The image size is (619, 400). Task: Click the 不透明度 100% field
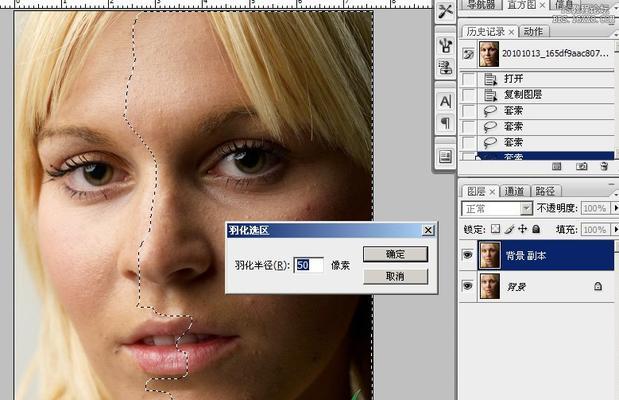click(595, 208)
